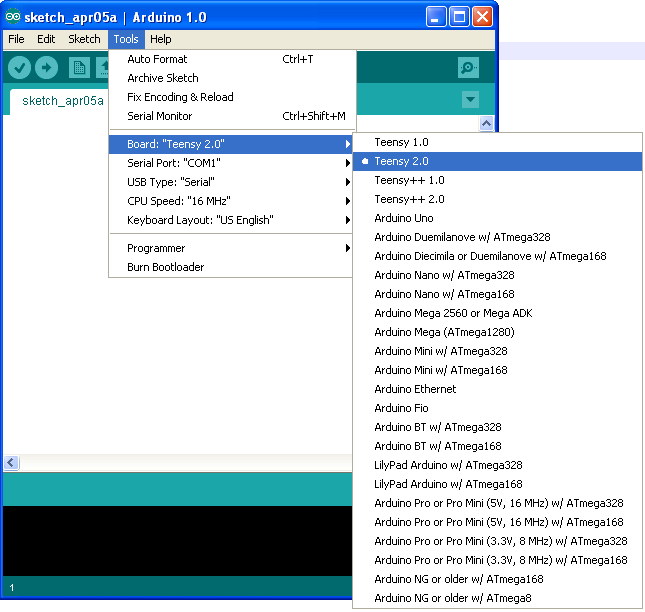
Task: Expand the Programmer submenu
Action: [231, 248]
